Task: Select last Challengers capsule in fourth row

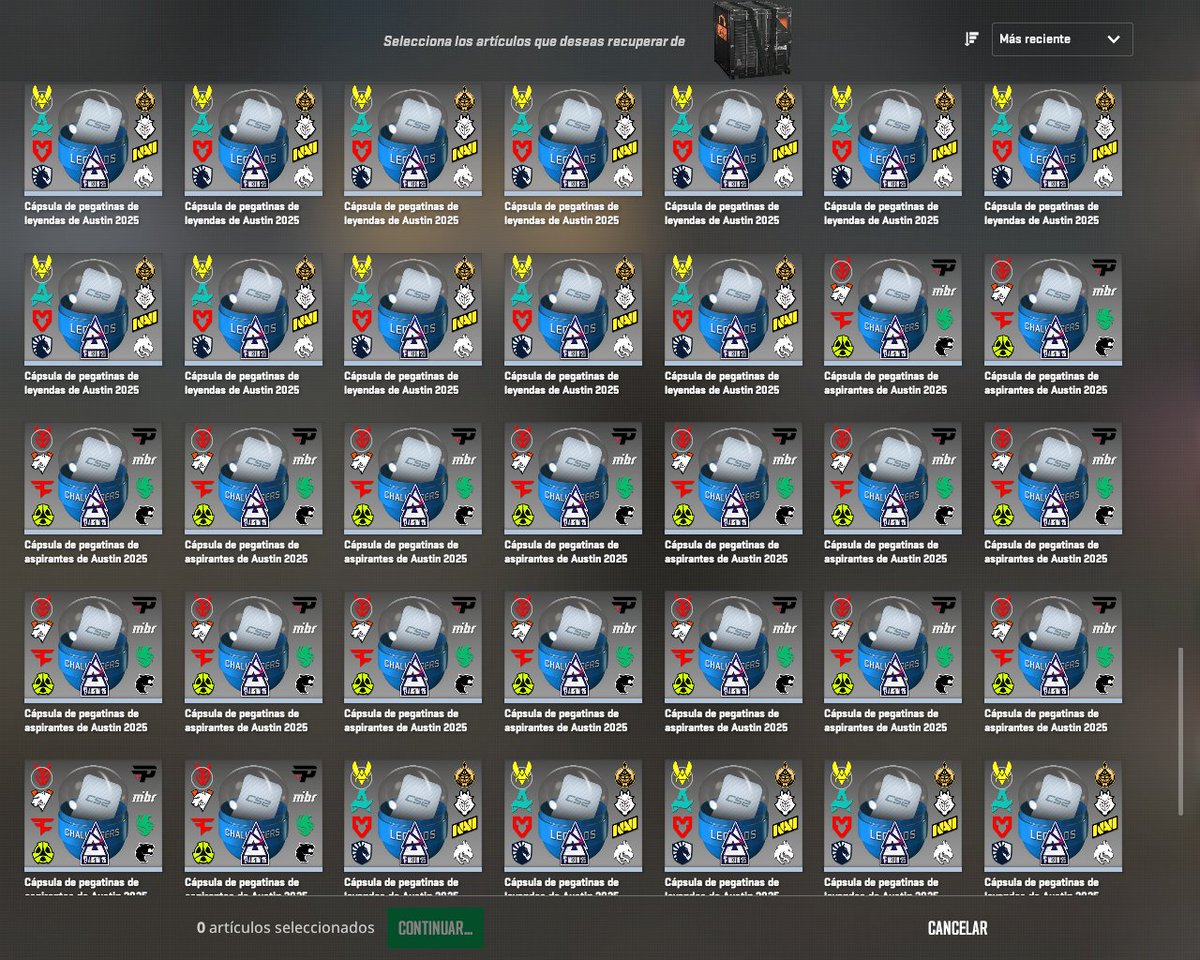Action: click(x=1053, y=647)
